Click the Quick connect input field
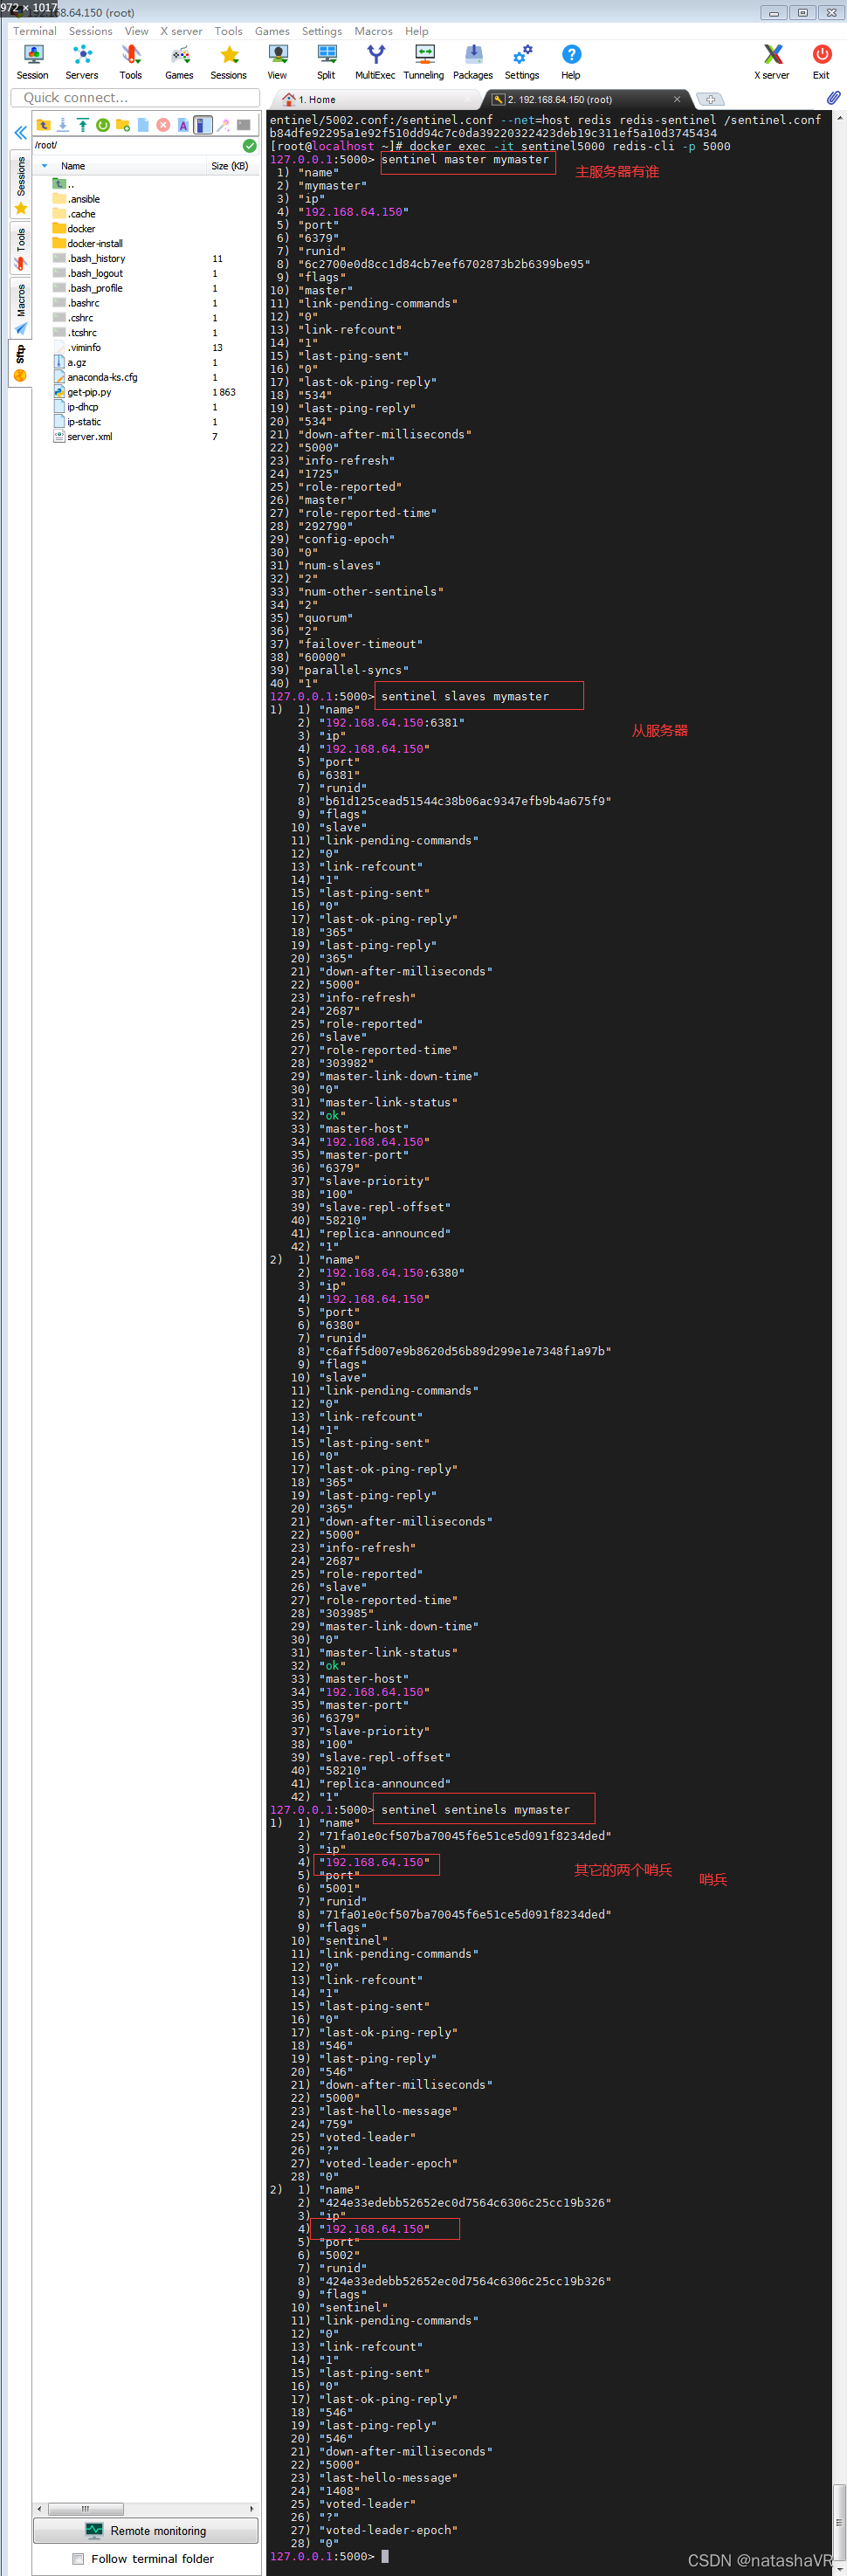Image resolution: width=847 pixels, height=2576 pixels. click(135, 98)
